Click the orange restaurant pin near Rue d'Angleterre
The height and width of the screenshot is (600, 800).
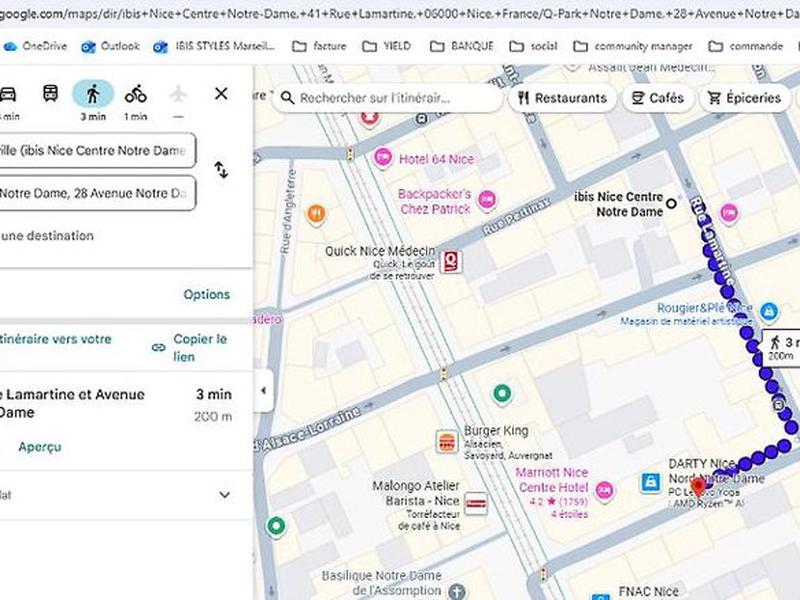[x=316, y=213]
